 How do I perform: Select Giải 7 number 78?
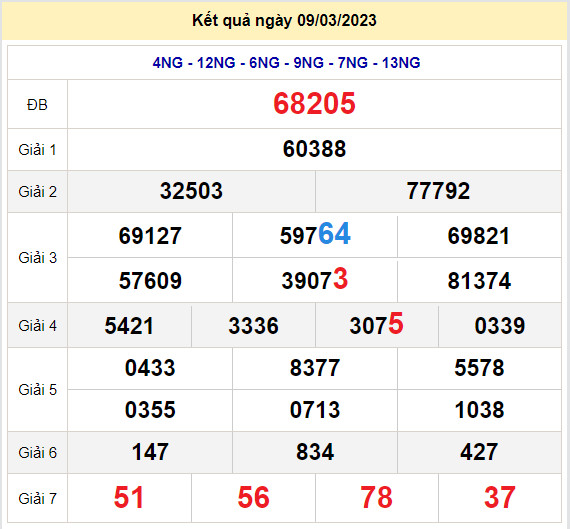click(x=377, y=498)
